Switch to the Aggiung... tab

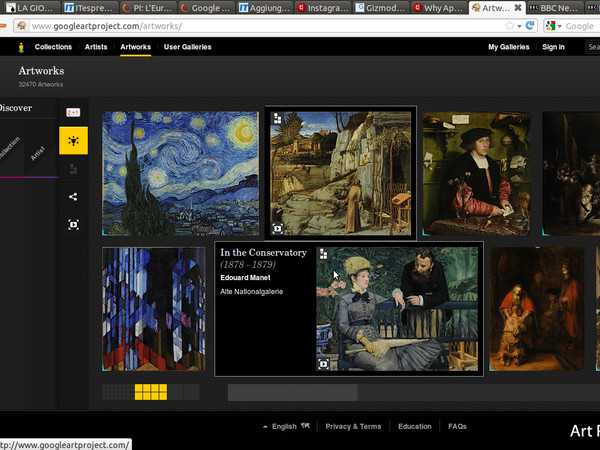tap(265, 8)
